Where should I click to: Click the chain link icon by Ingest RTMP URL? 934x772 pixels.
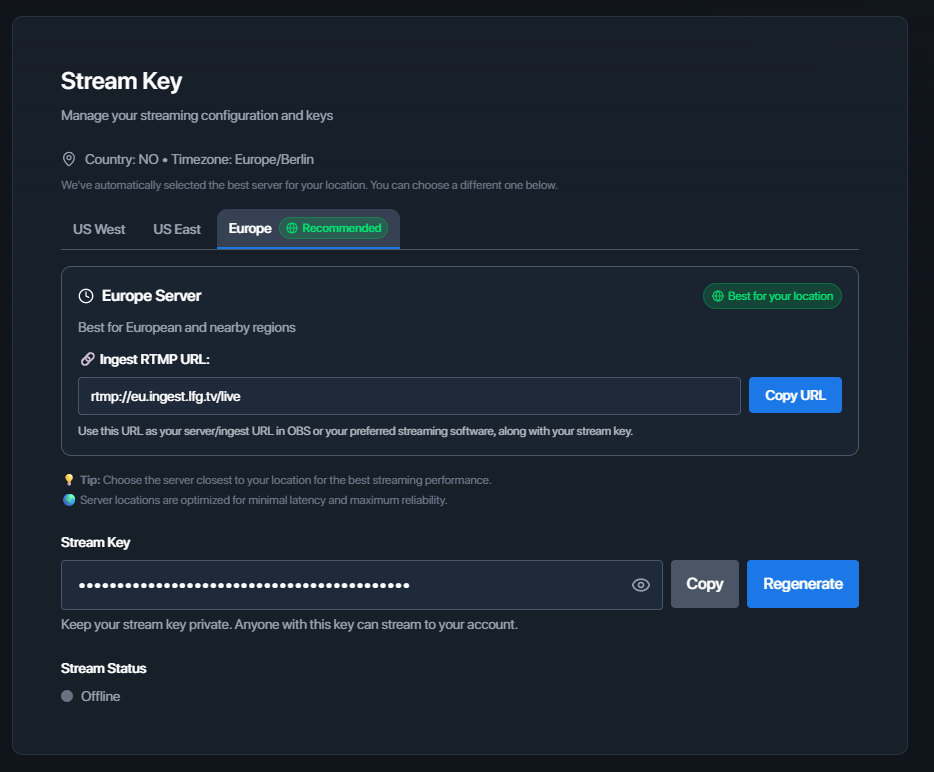point(87,359)
